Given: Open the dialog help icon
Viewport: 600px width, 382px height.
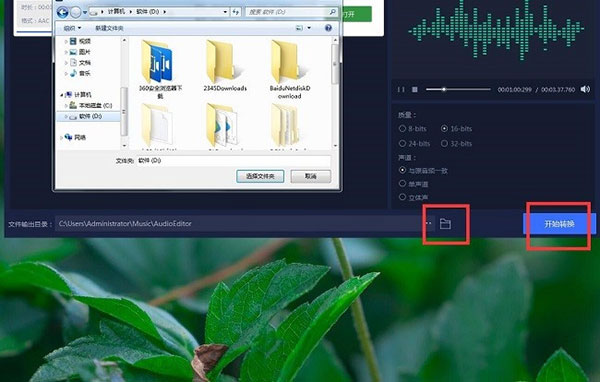Looking at the screenshot, I should coord(328,28).
